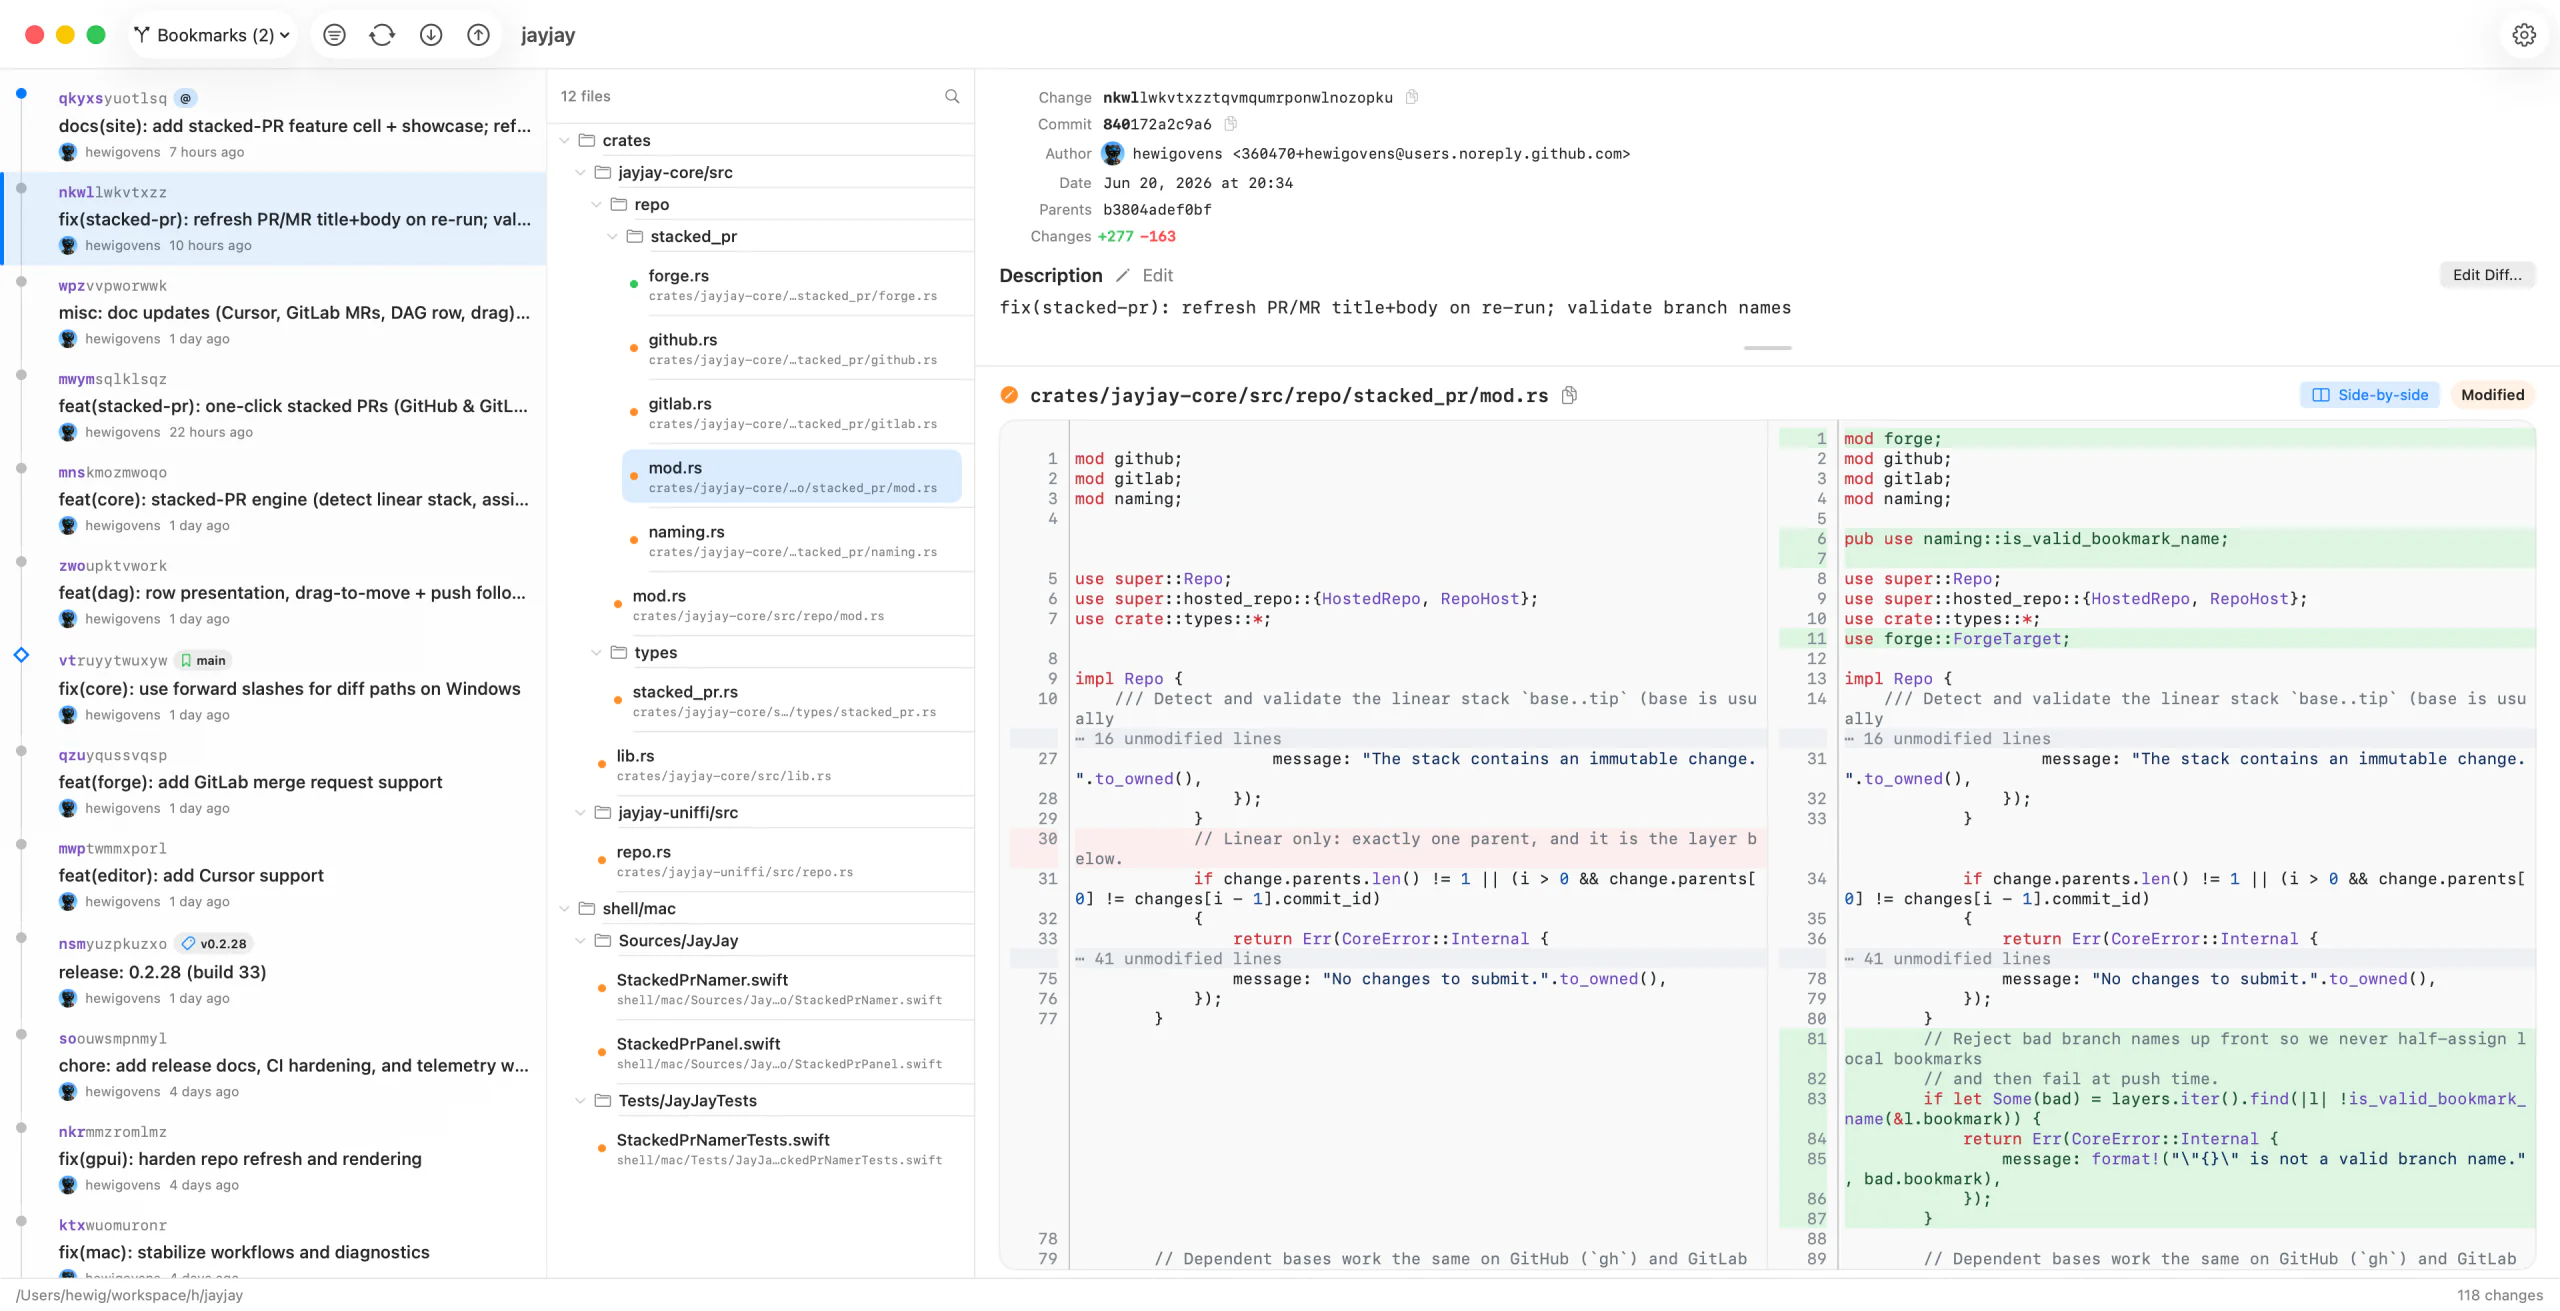Collapse the Sources/JayJay folder
Image resolution: width=2560 pixels, height=1311 pixels.
click(x=580, y=940)
